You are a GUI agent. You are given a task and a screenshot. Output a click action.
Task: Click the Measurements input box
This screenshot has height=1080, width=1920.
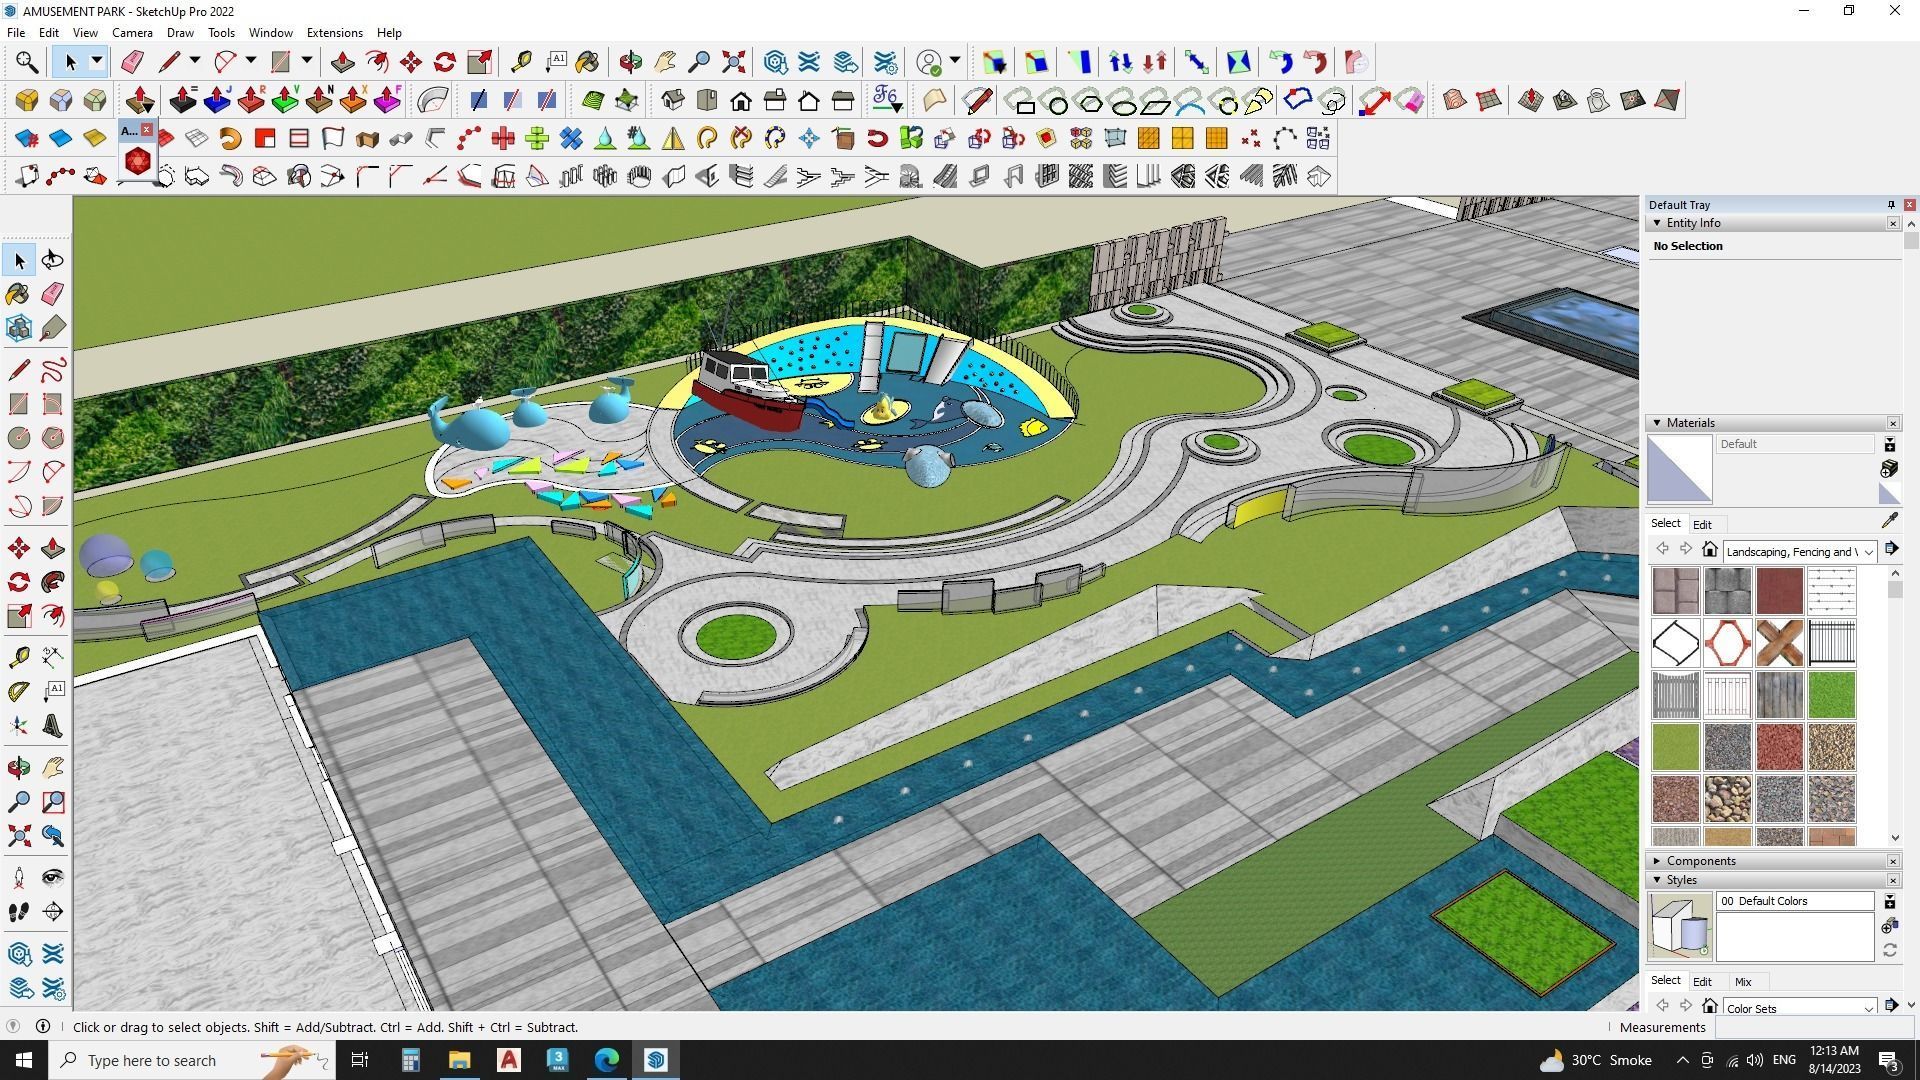click(1814, 1027)
